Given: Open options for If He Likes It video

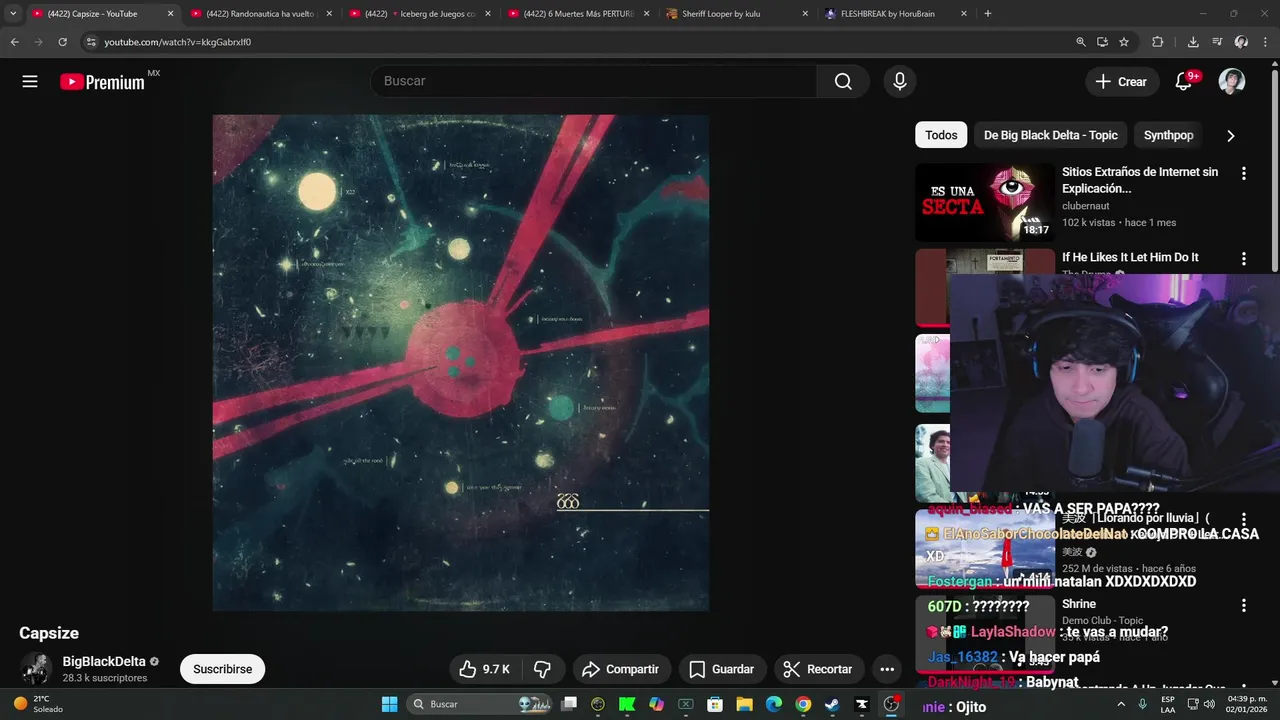Looking at the screenshot, I should pyautogui.click(x=1244, y=258).
